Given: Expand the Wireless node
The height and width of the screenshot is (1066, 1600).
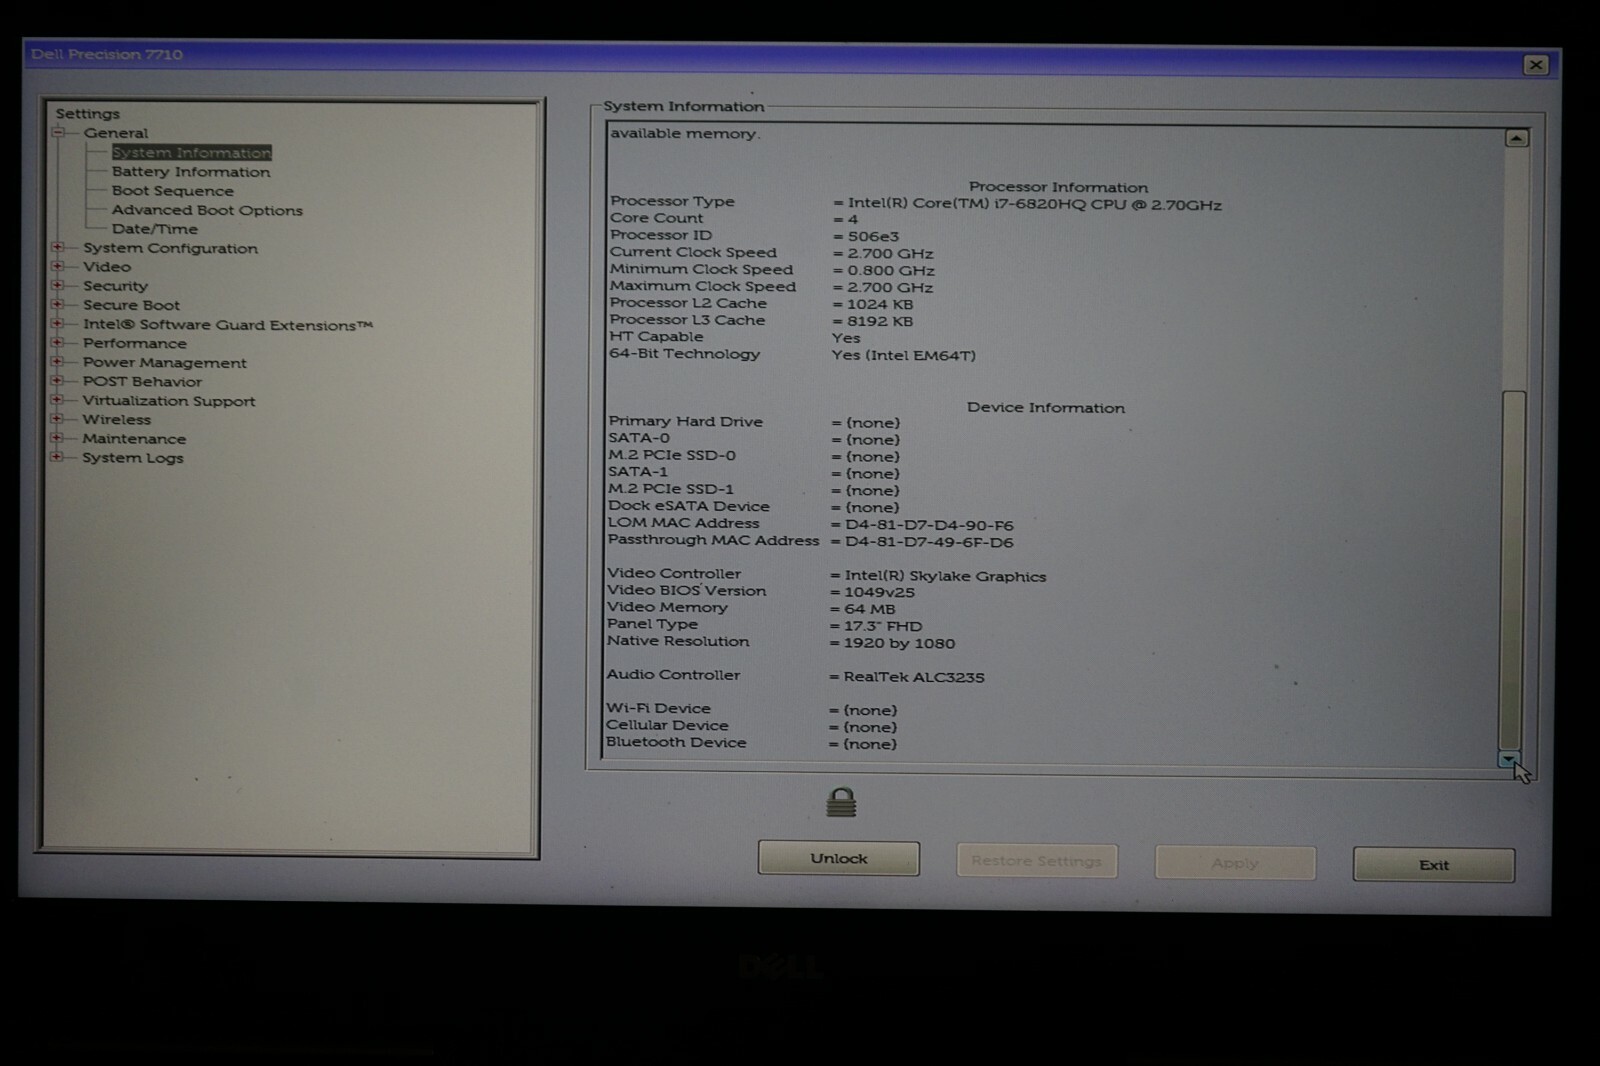Looking at the screenshot, I should [58, 419].
